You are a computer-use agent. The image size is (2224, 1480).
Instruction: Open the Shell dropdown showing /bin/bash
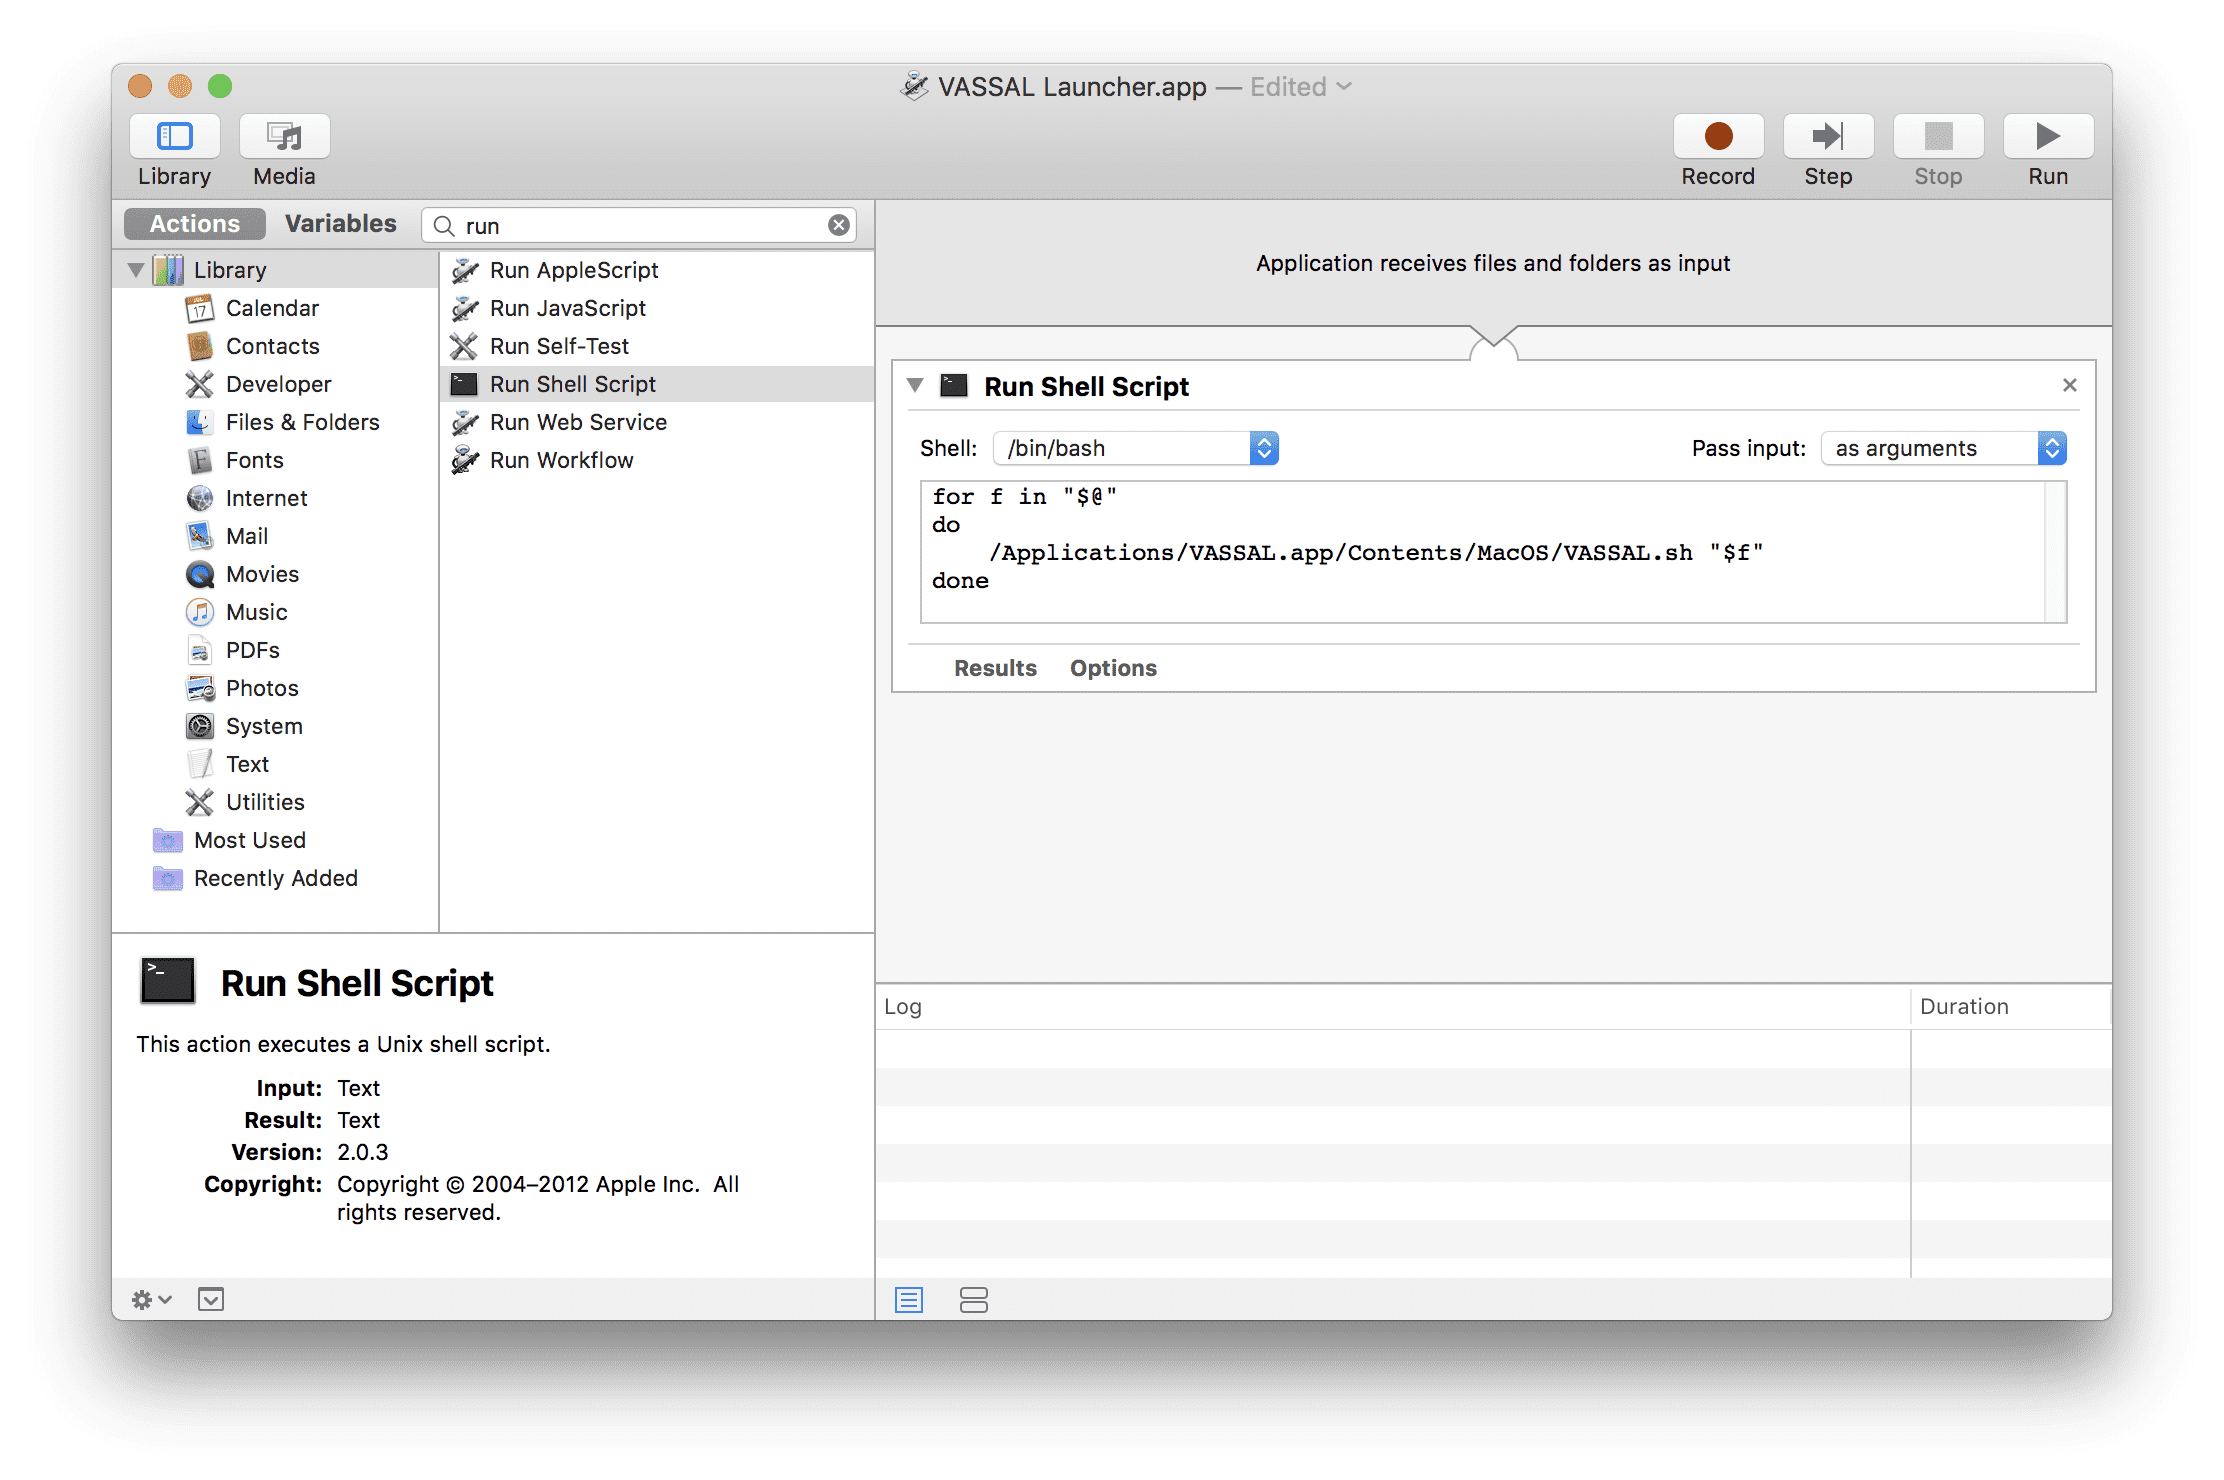[x=1264, y=447]
